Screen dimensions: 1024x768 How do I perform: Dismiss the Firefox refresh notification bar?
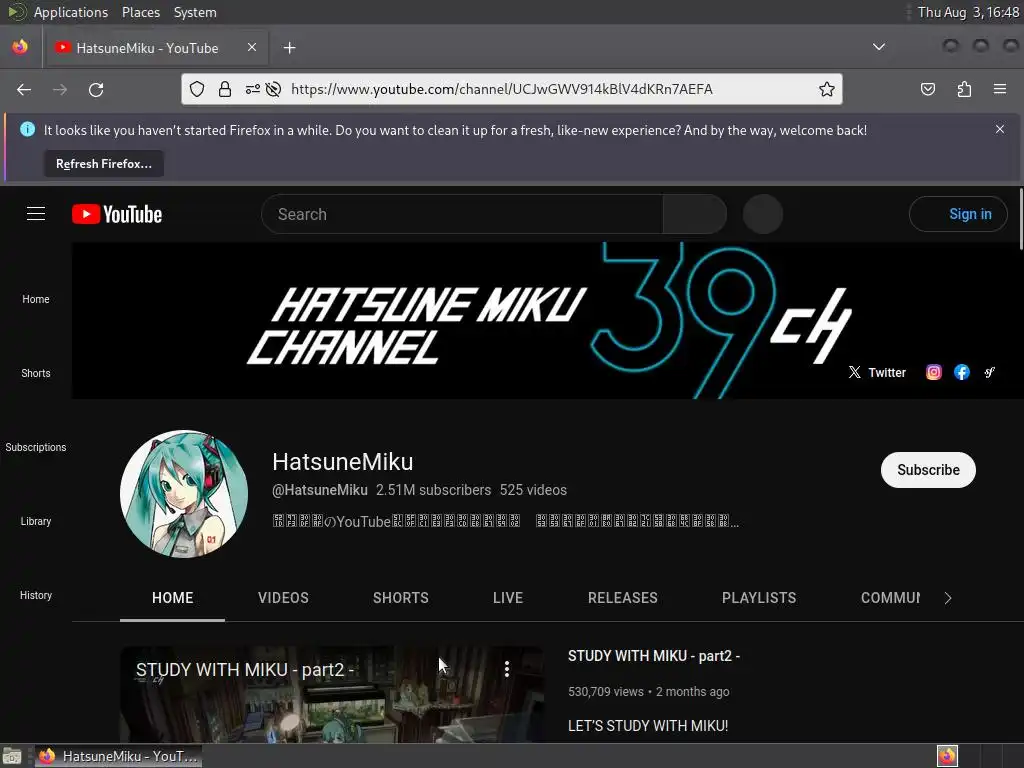[x=1000, y=129]
